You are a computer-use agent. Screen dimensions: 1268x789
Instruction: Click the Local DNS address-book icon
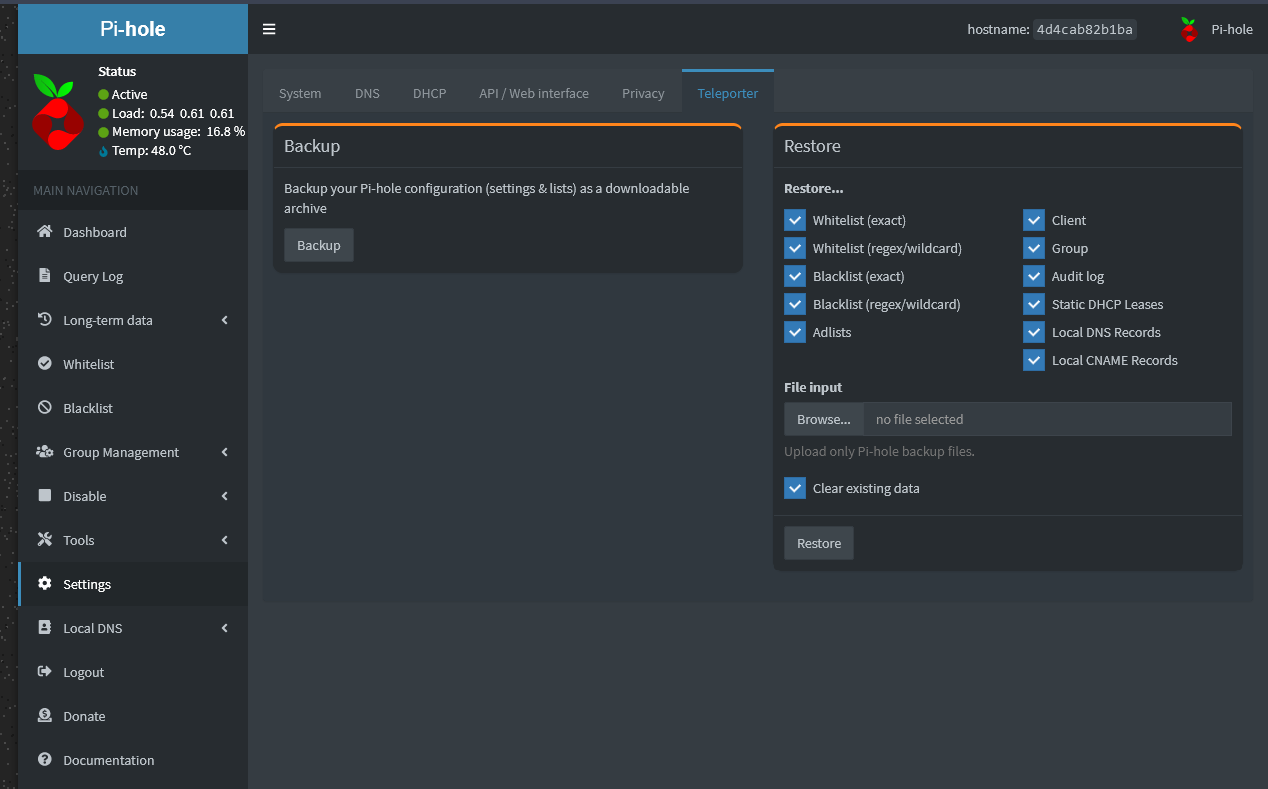coord(44,628)
